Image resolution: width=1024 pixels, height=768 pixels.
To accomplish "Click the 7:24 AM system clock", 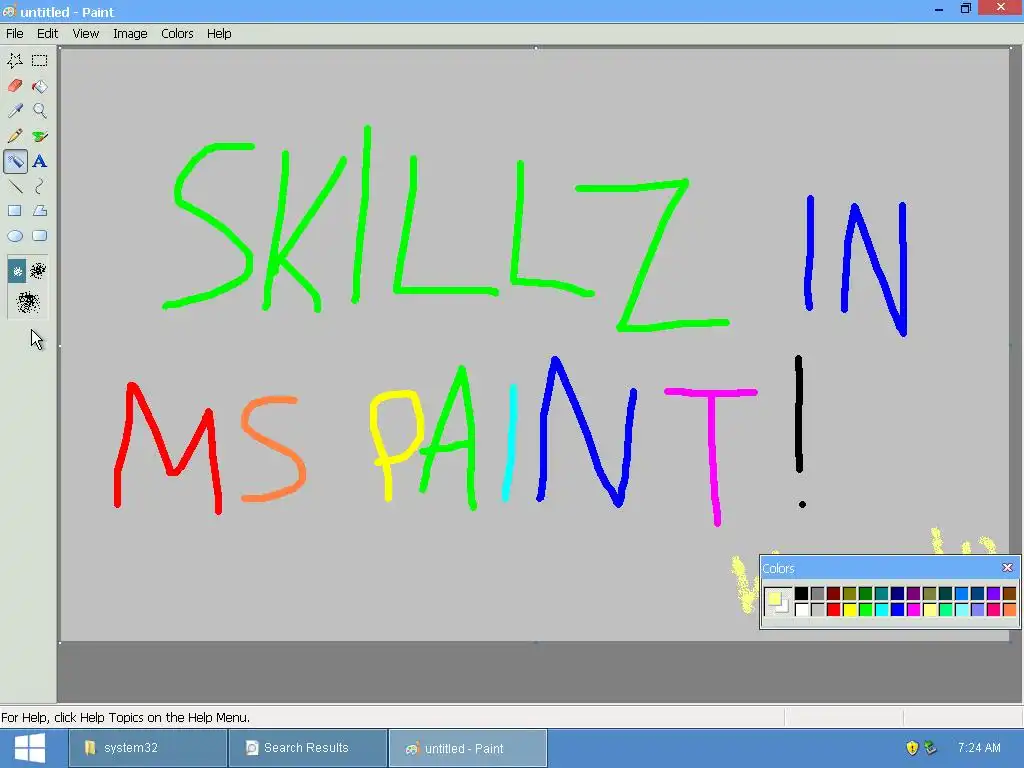I will (x=979, y=748).
